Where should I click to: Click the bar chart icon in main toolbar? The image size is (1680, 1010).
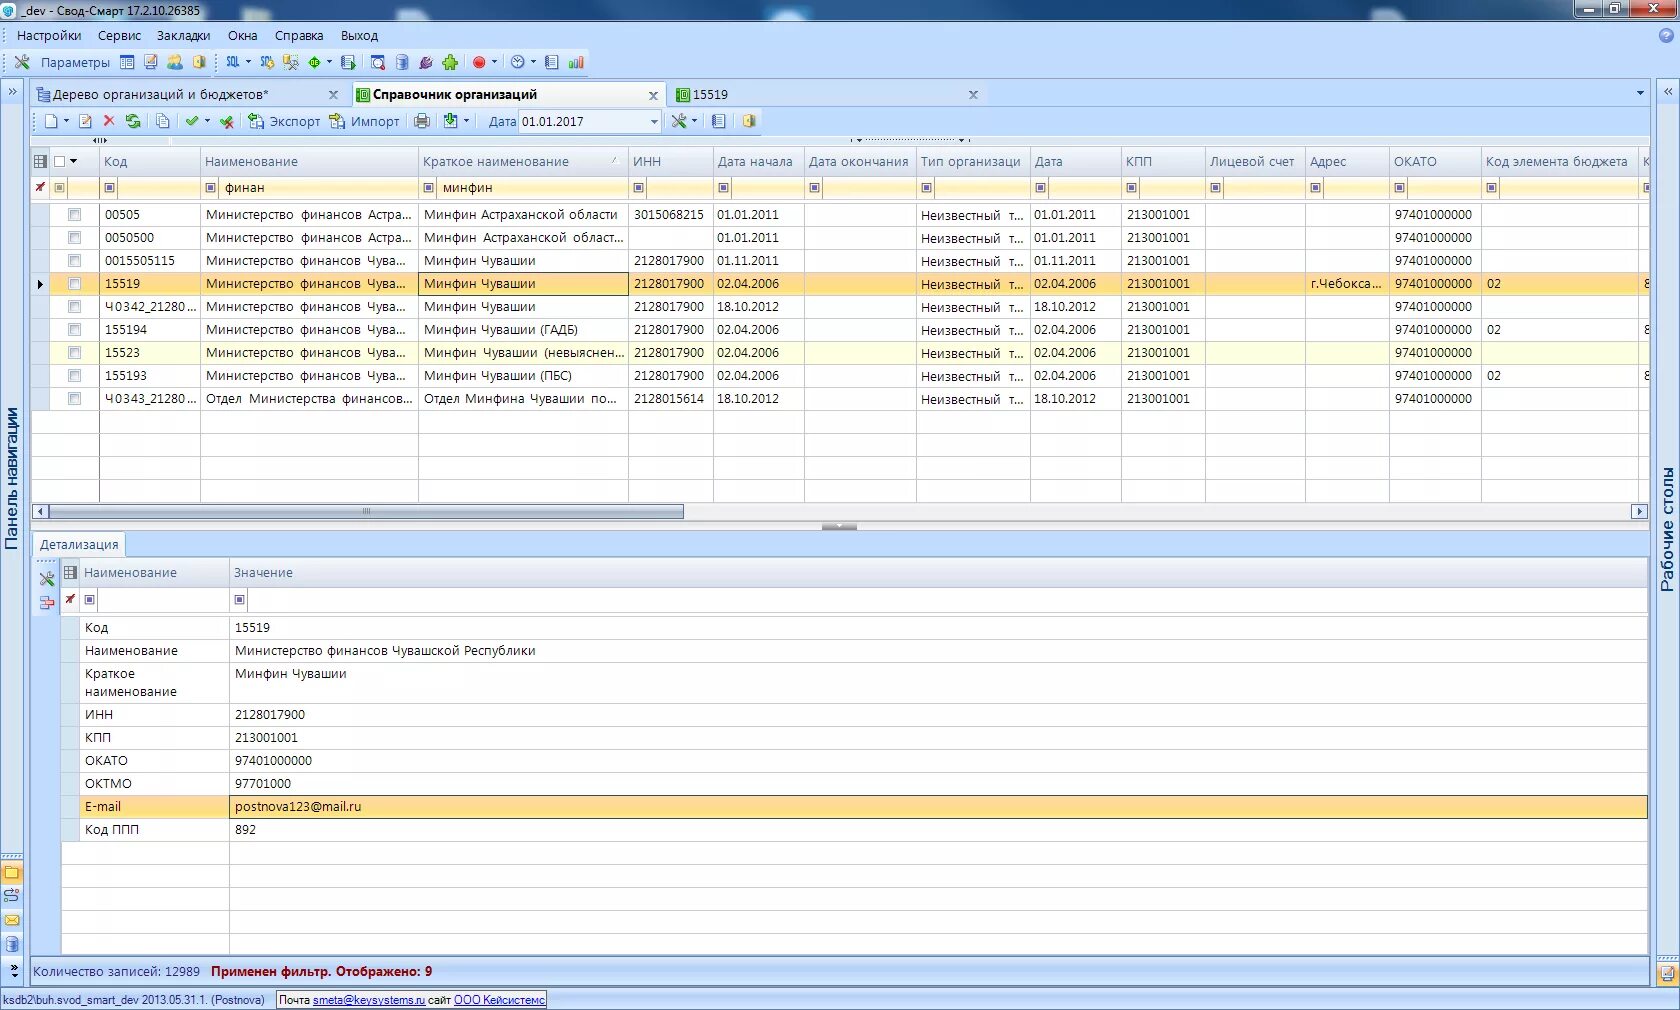(576, 62)
